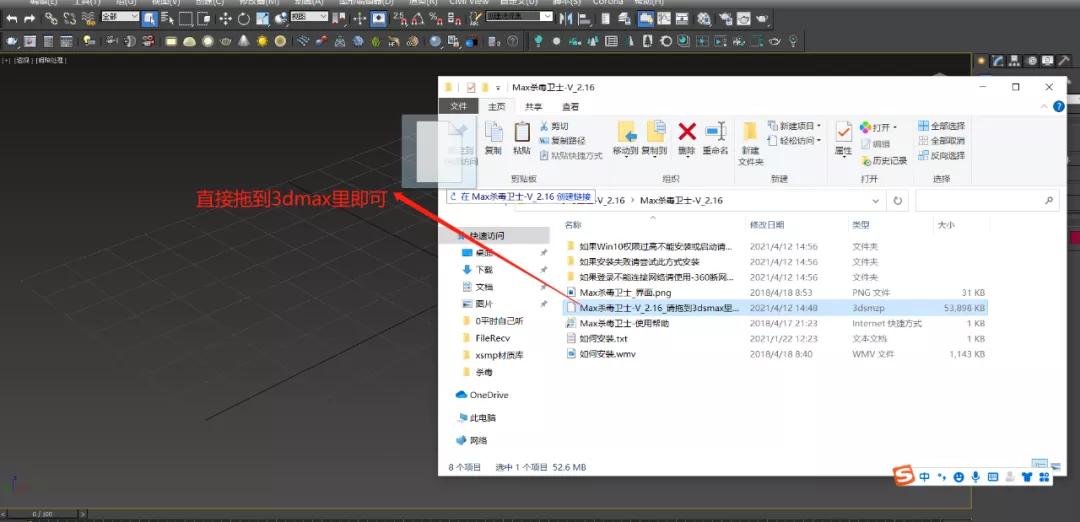Open the reference coordinate system dropdown
This screenshot has height=522, width=1080.
309,17
